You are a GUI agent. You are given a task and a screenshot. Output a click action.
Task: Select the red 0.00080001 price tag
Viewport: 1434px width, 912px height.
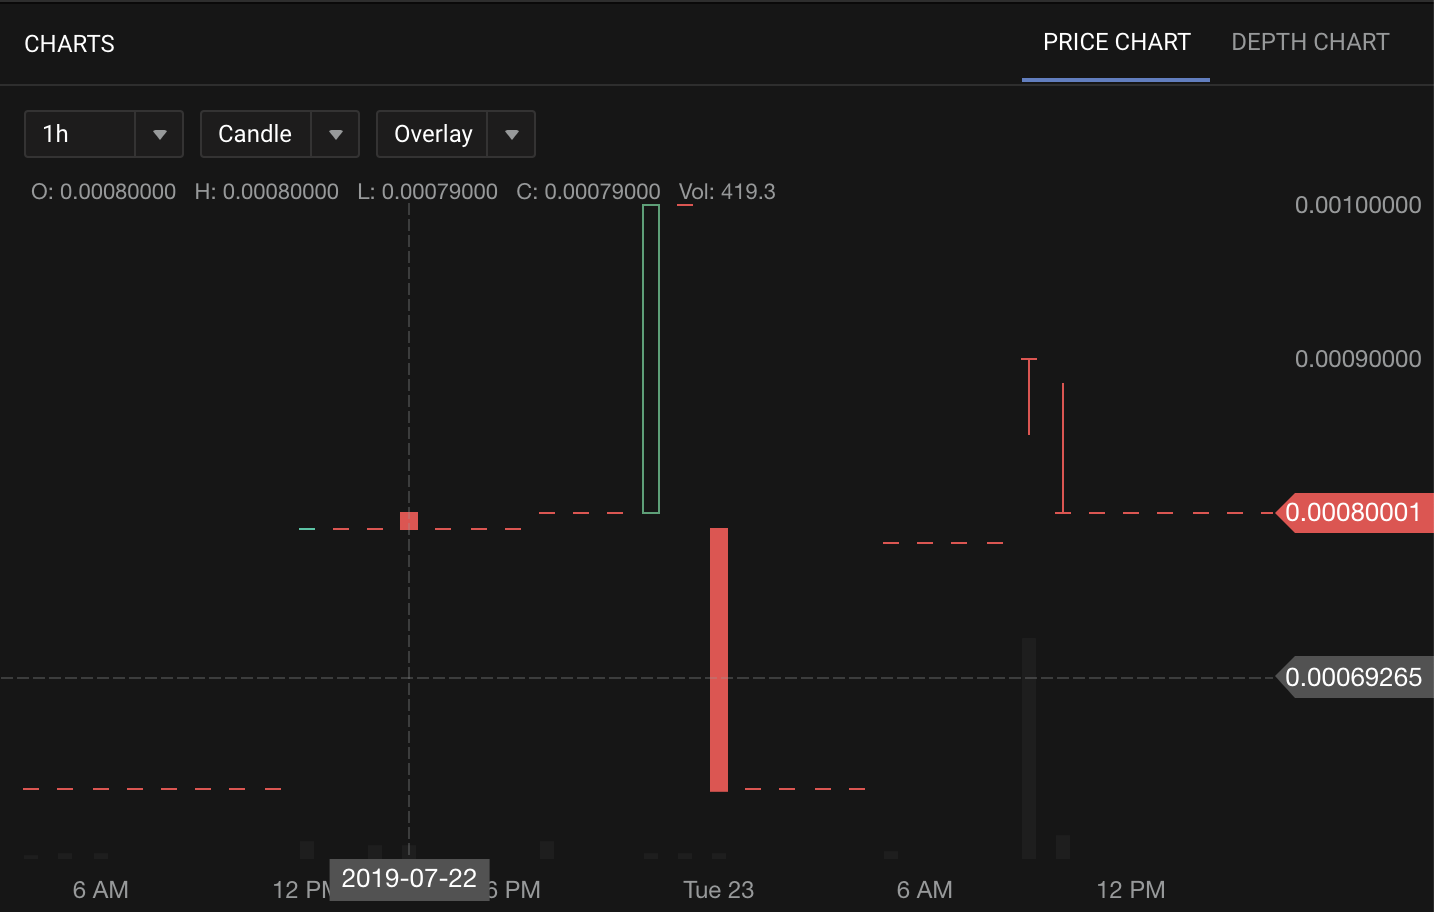click(x=1354, y=513)
